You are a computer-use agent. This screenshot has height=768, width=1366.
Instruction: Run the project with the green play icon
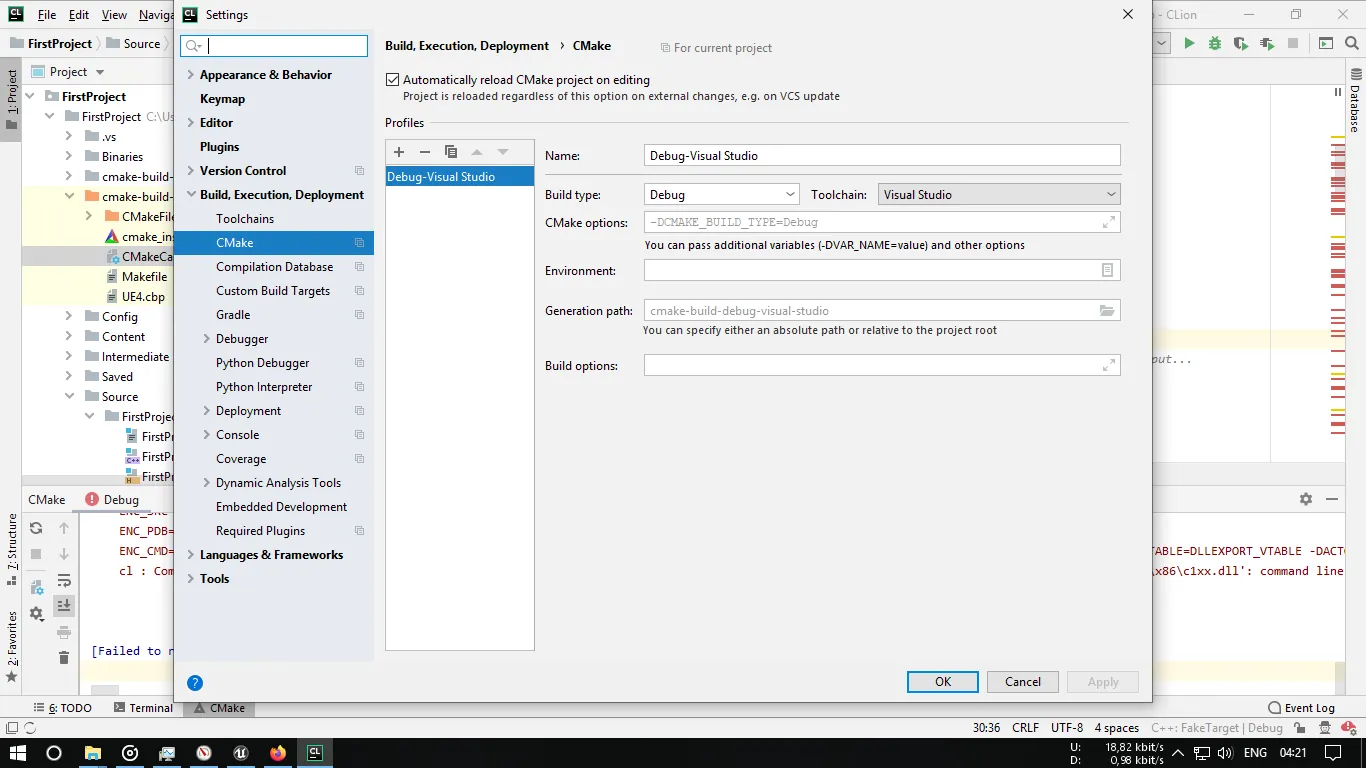click(1189, 43)
